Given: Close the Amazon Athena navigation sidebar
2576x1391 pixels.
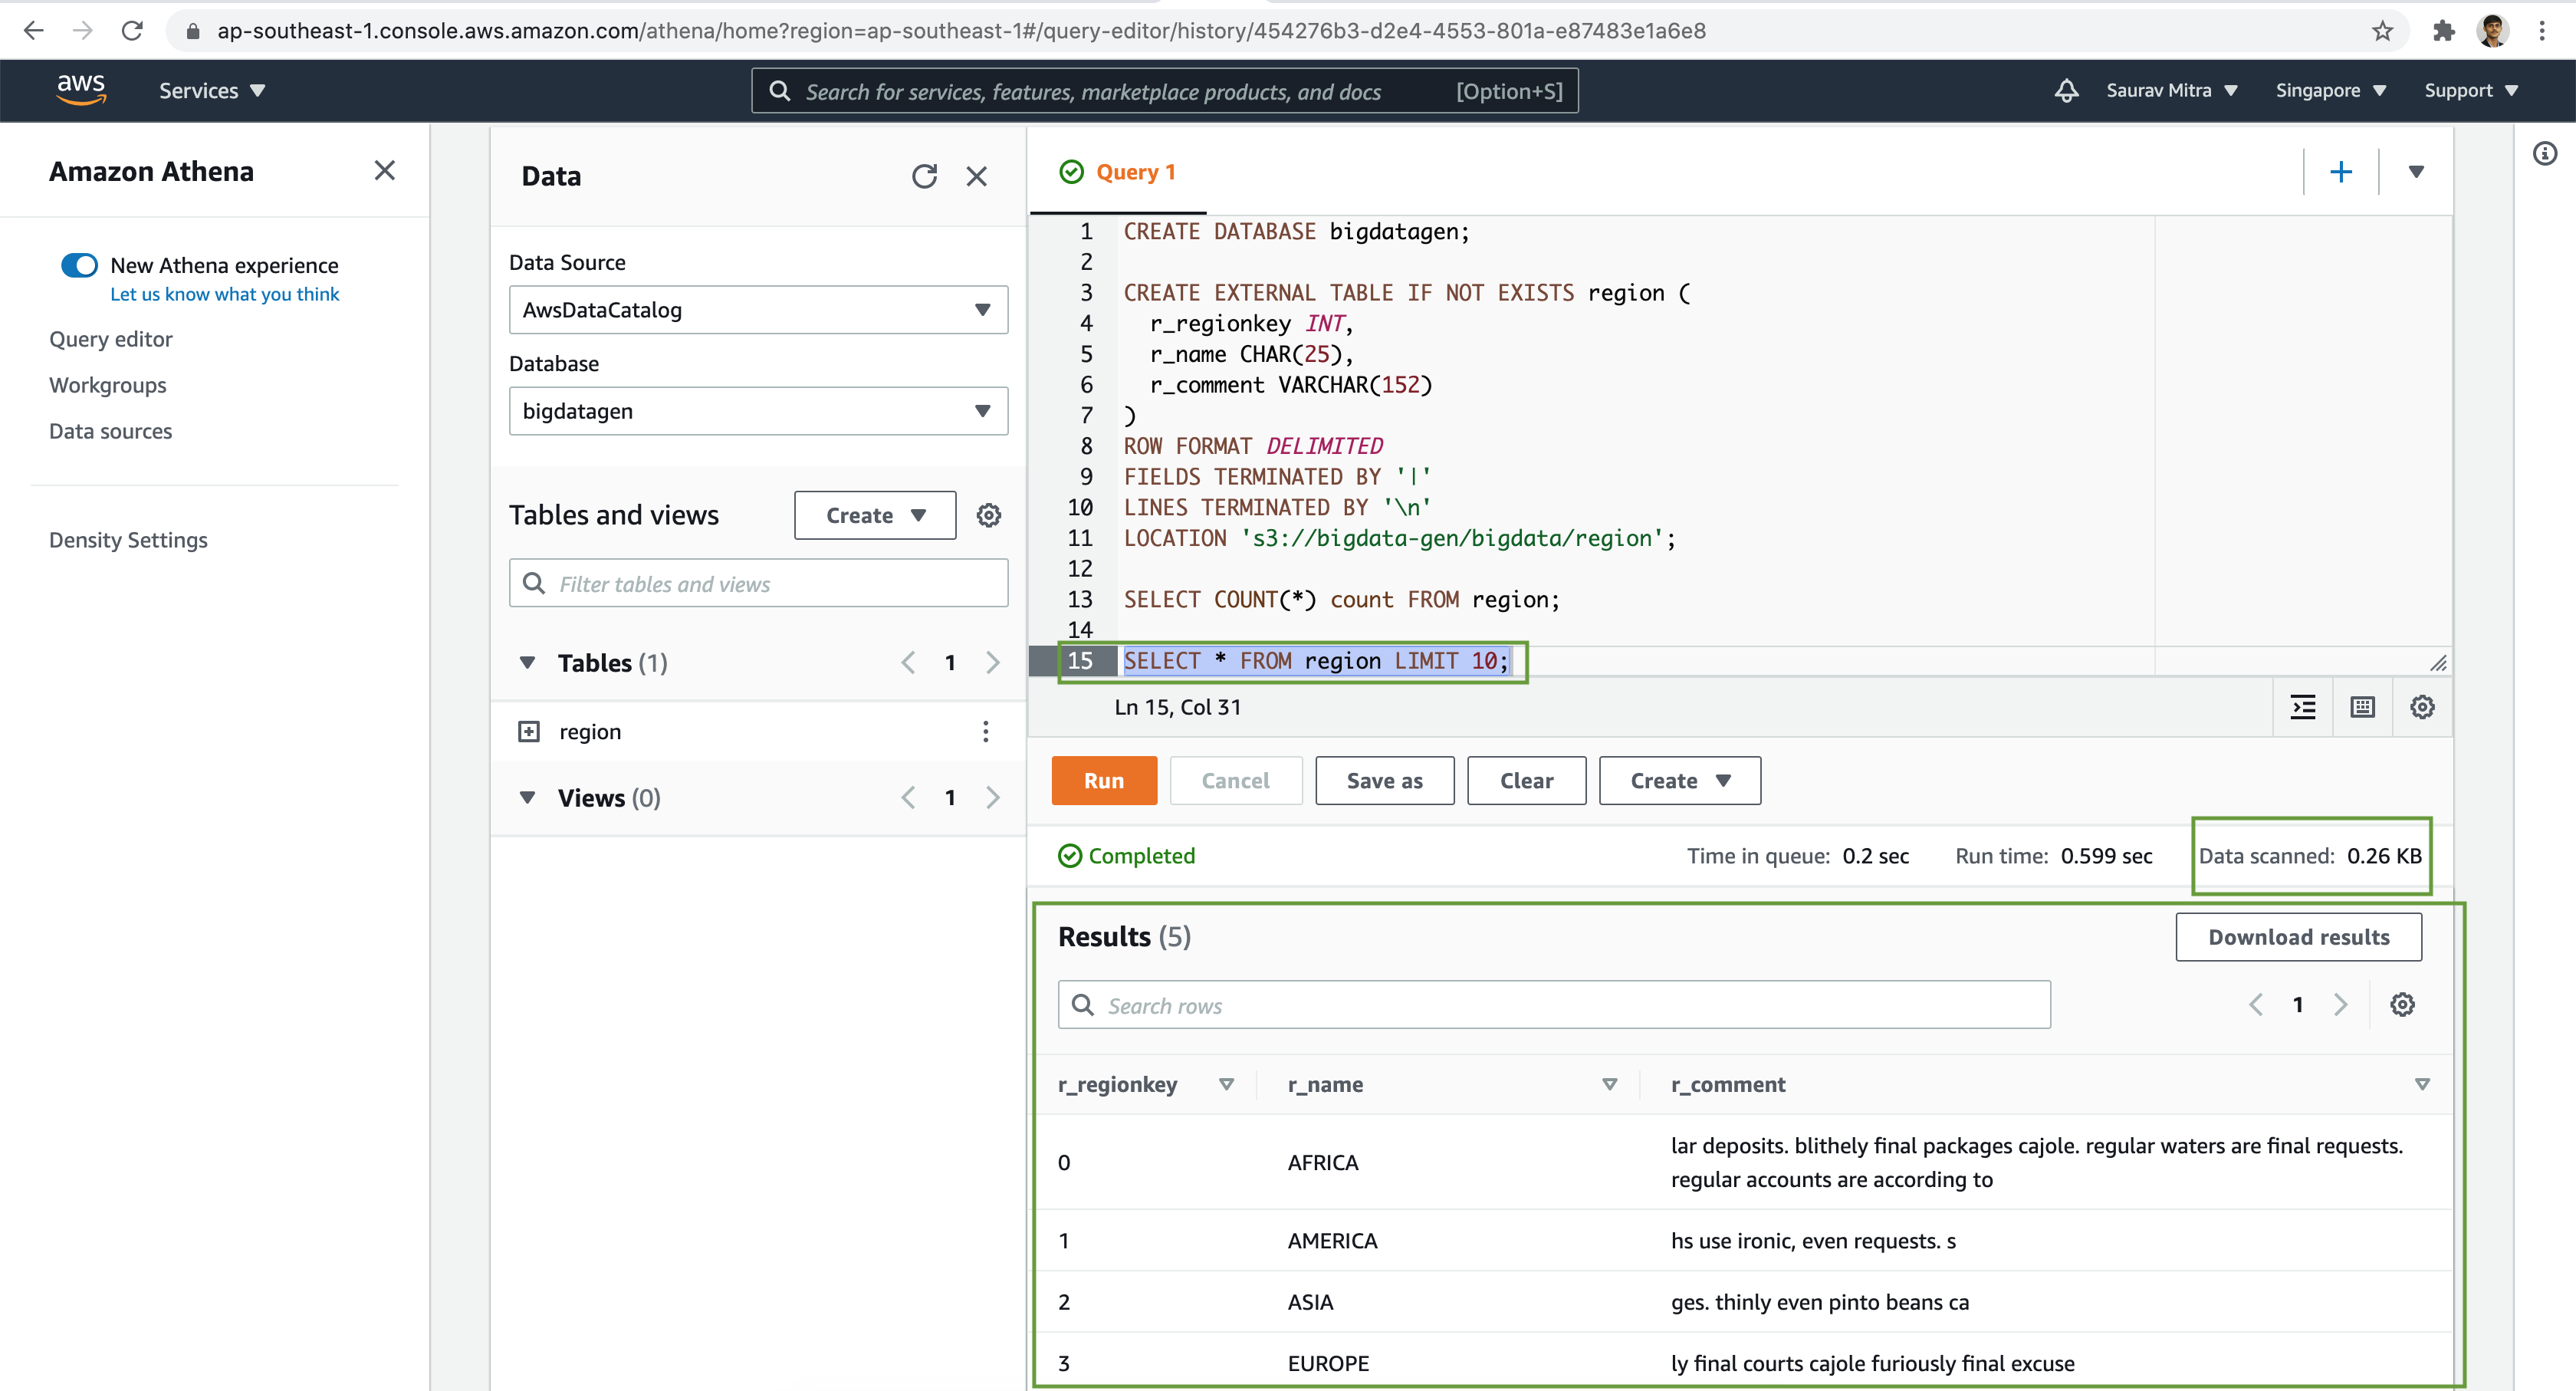Looking at the screenshot, I should coord(385,171).
